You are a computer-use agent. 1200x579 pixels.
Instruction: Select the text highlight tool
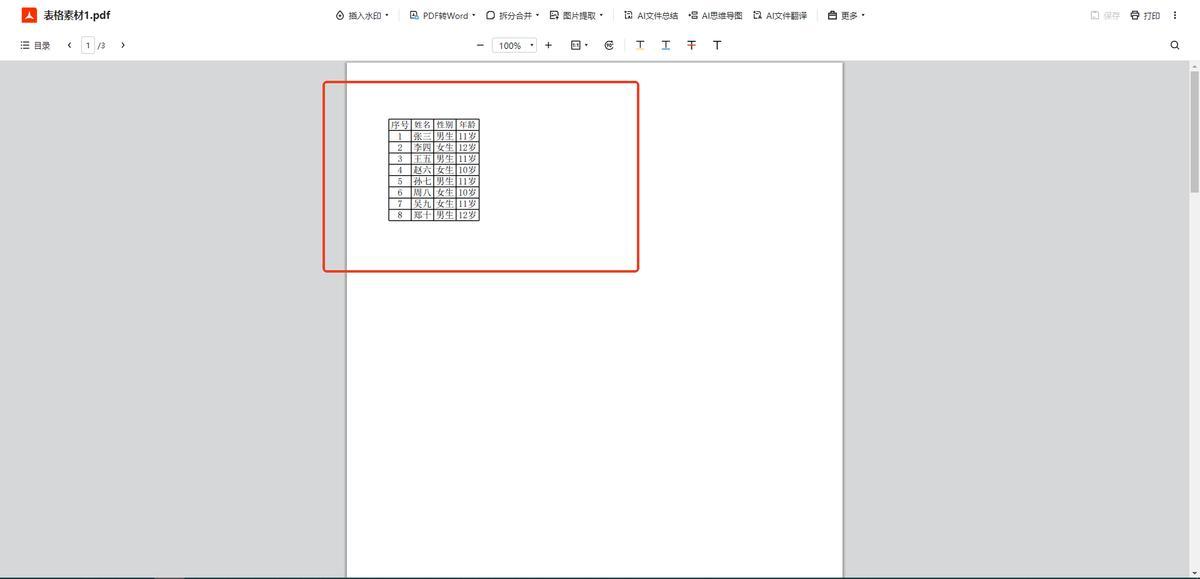(x=640, y=45)
